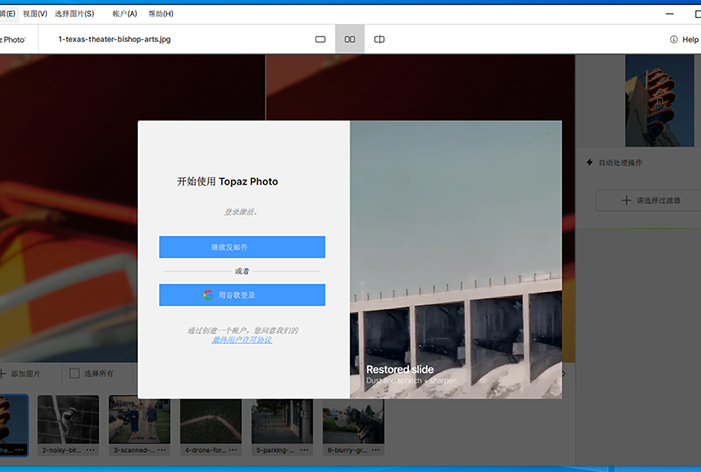Select the 5-parking image thumbnail
The image size is (701, 472).
coord(282,420)
